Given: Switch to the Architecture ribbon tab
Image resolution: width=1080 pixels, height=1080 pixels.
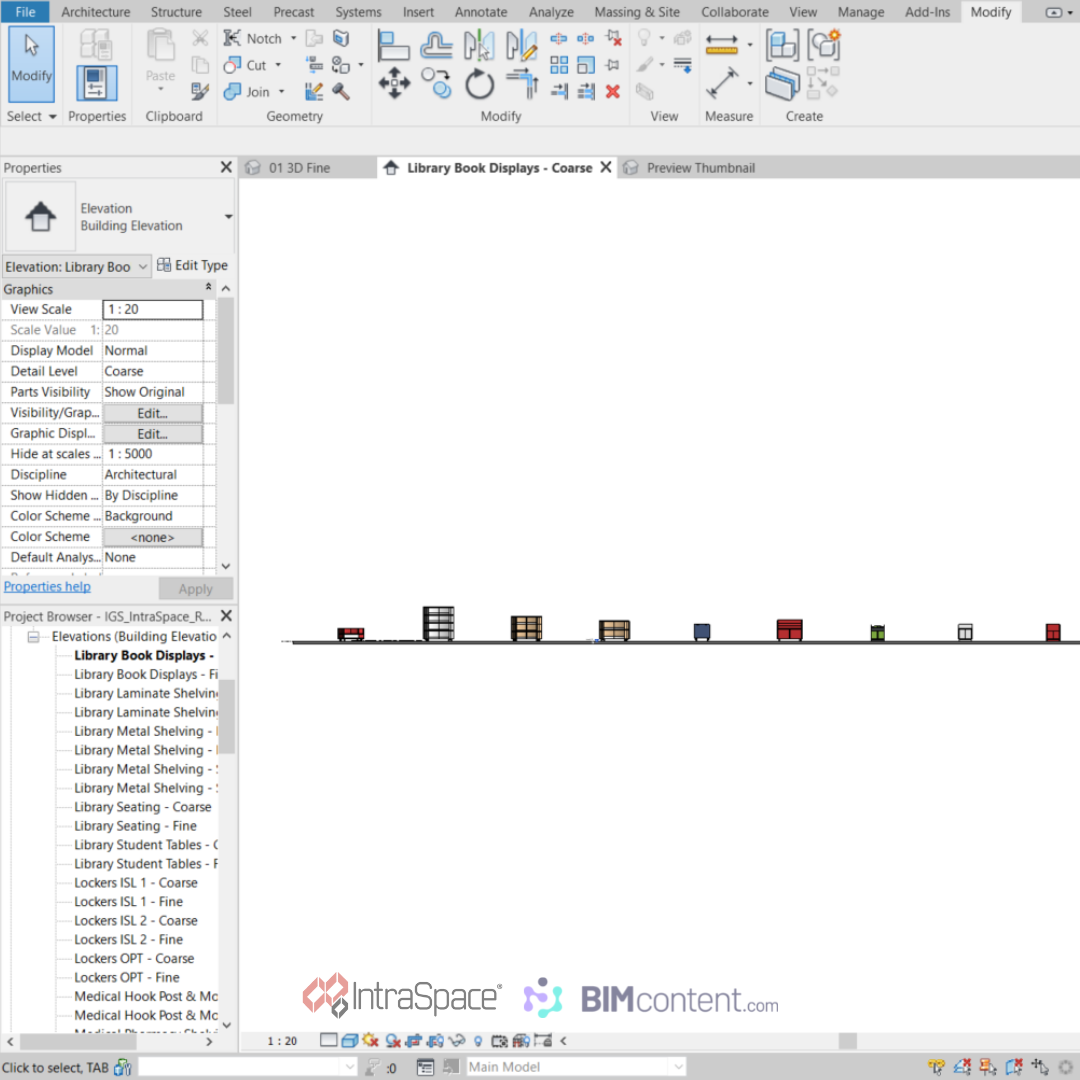Looking at the screenshot, I should (x=96, y=12).
